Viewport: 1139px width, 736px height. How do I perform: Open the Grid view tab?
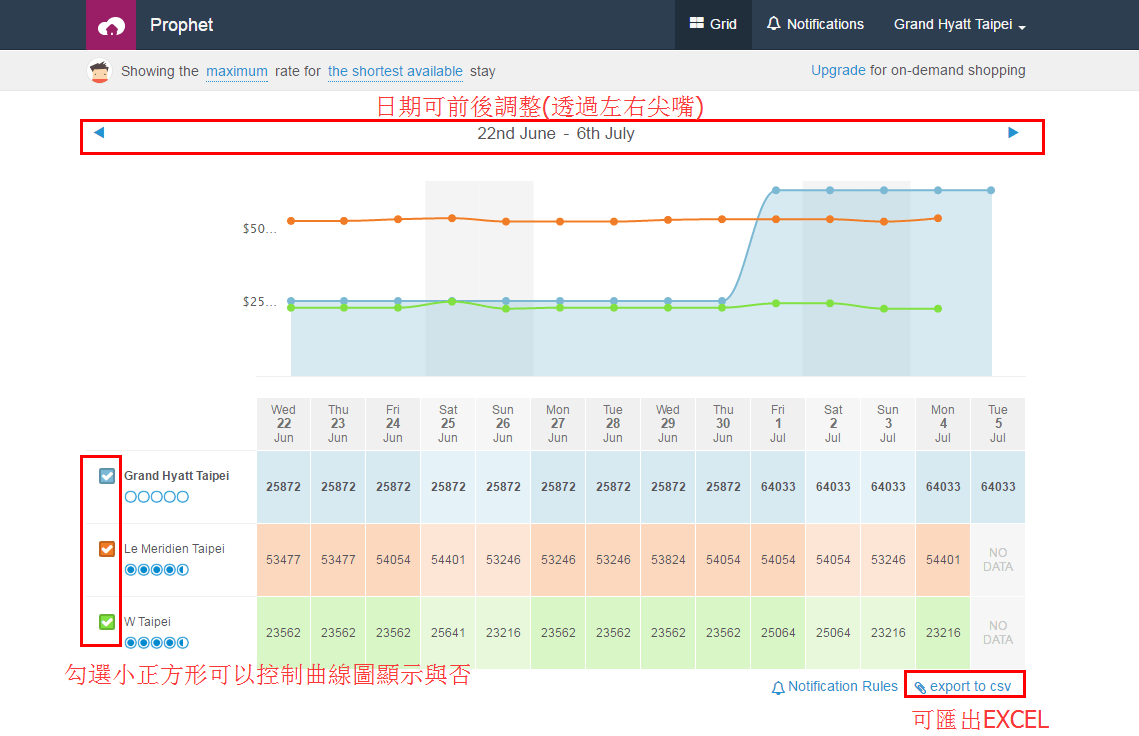coord(713,25)
